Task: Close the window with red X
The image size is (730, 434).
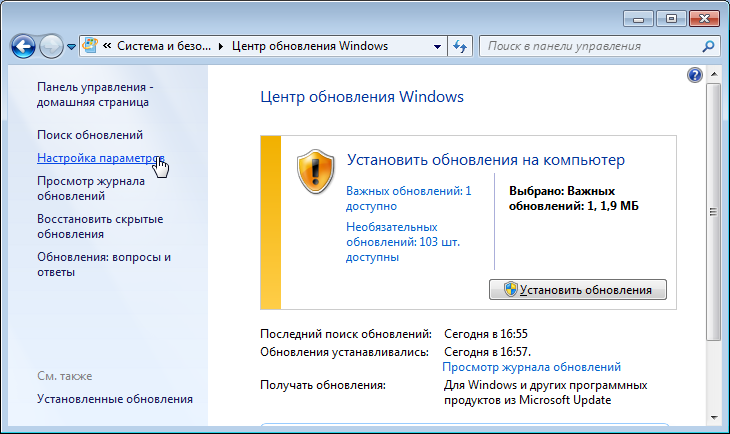Action: (x=704, y=19)
